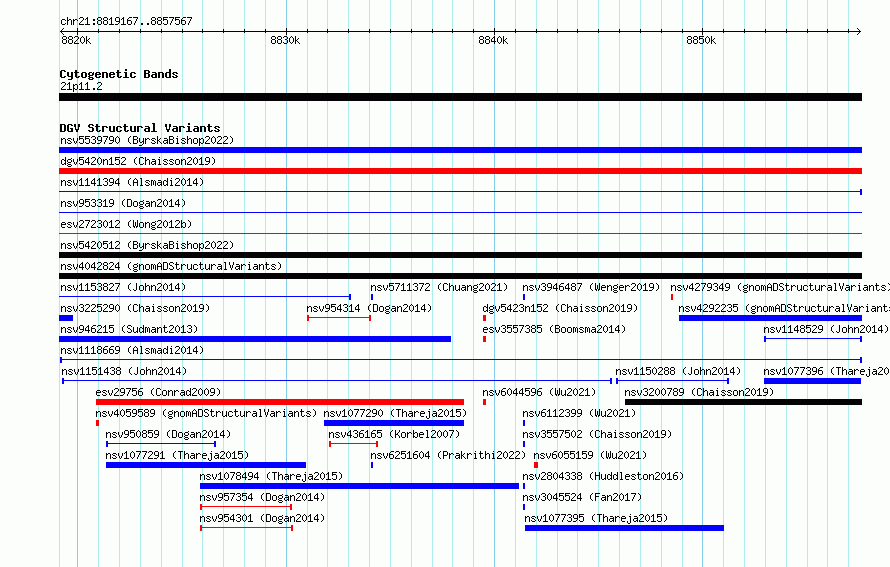Click nsv5711372 (Chuang2021) variant label
Viewport: 890px width, 567px height.
coord(439,287)
